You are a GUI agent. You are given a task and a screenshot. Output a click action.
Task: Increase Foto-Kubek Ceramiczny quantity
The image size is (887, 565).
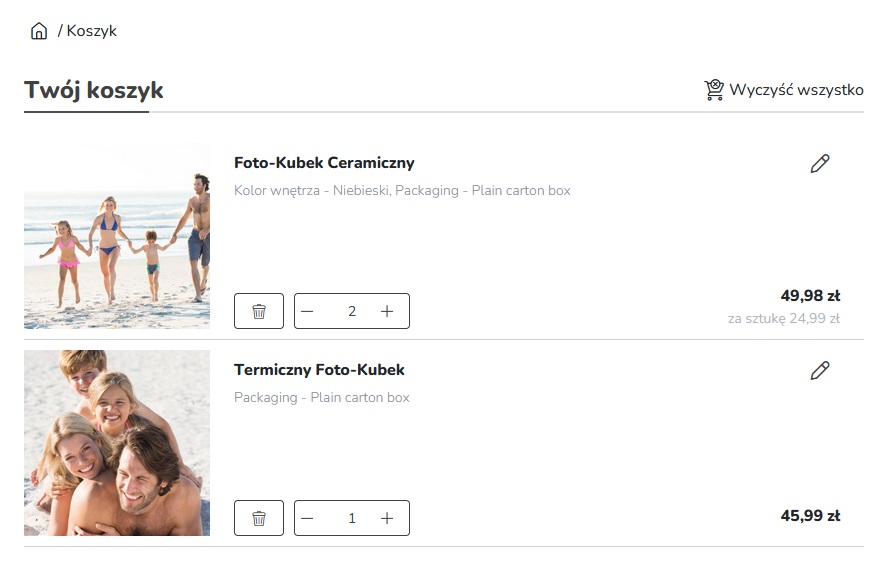pyautogui.click(x=387, y=311)
